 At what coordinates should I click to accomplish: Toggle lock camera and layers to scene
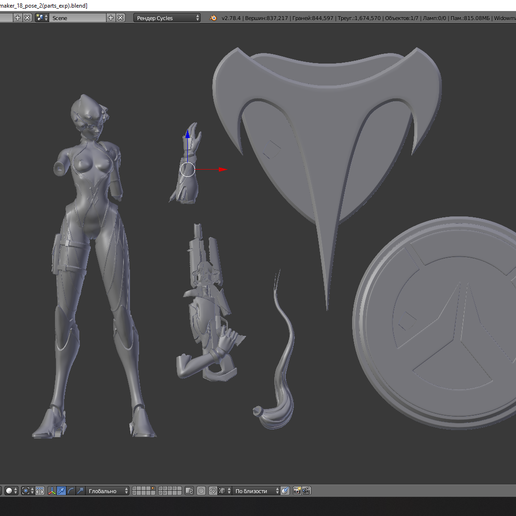pyautogui.click(x=189, y=491)
